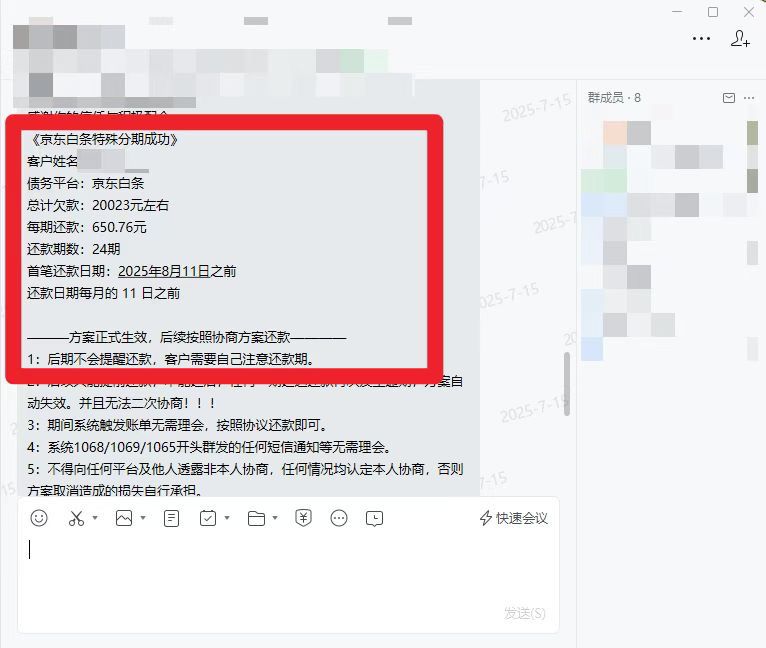Open the schedule task icon
Viewport: 766px width, 648px height.
[x=208, y=518]
